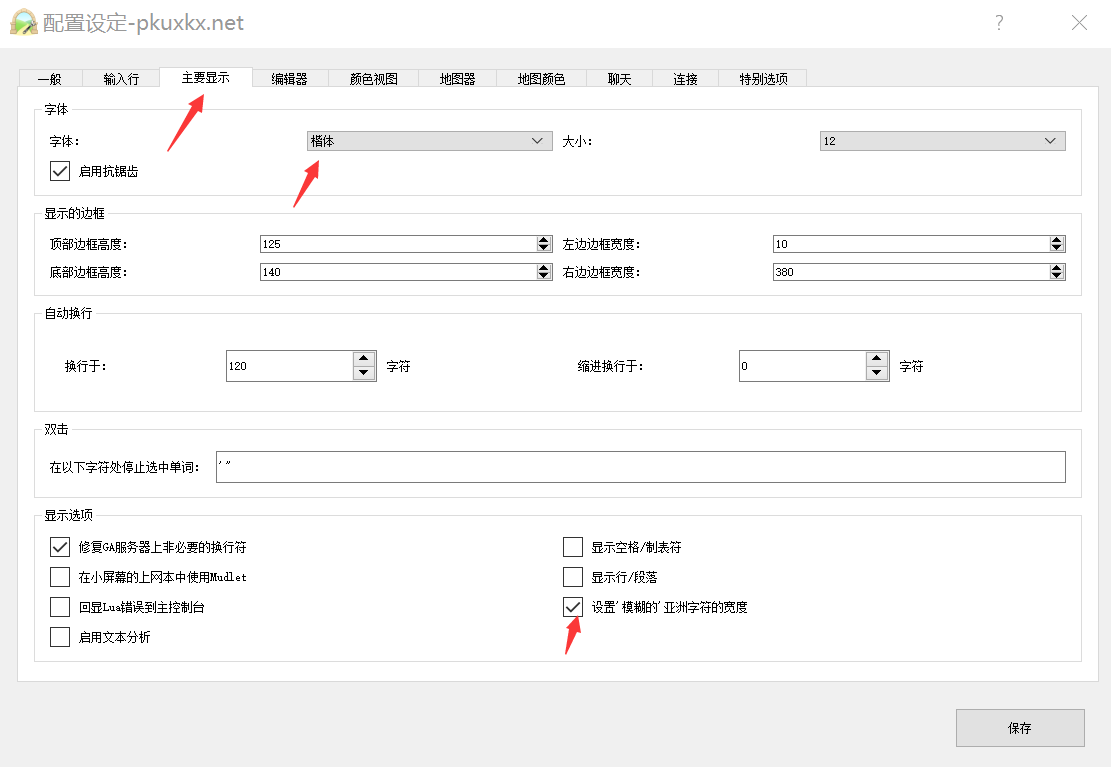Screen dimensions: 1111x767
Task: Uncheck 设置'模糊的'亚洲字符的宽度
Action: click(572, 606)
